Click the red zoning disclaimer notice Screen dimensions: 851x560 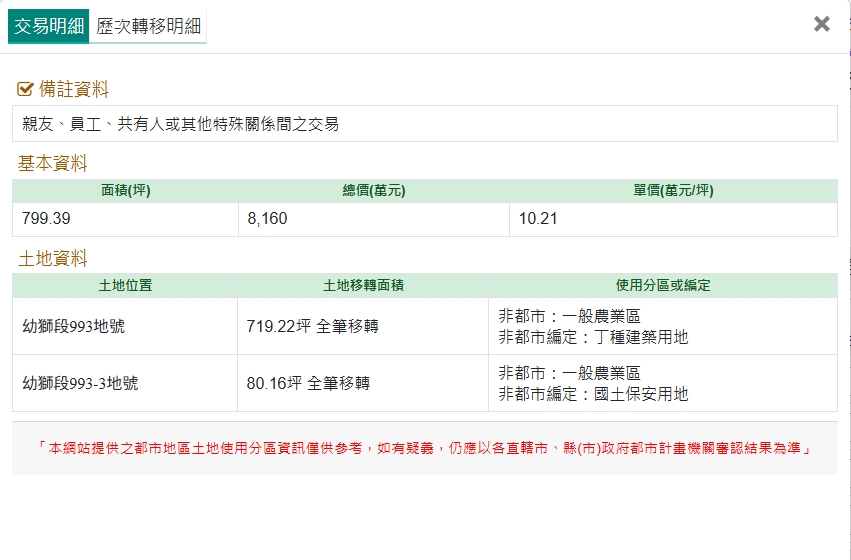tap(425, 448)
